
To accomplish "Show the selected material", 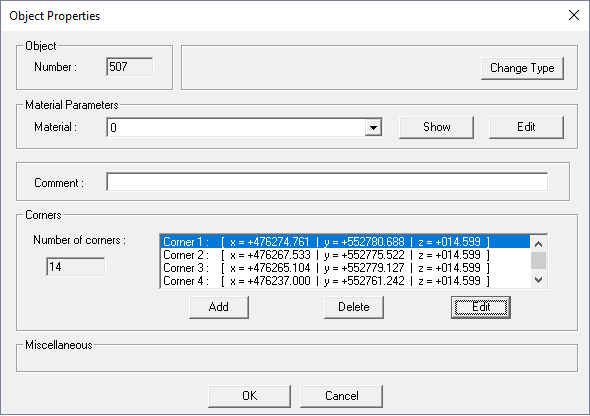I will (x=436, y=127).
